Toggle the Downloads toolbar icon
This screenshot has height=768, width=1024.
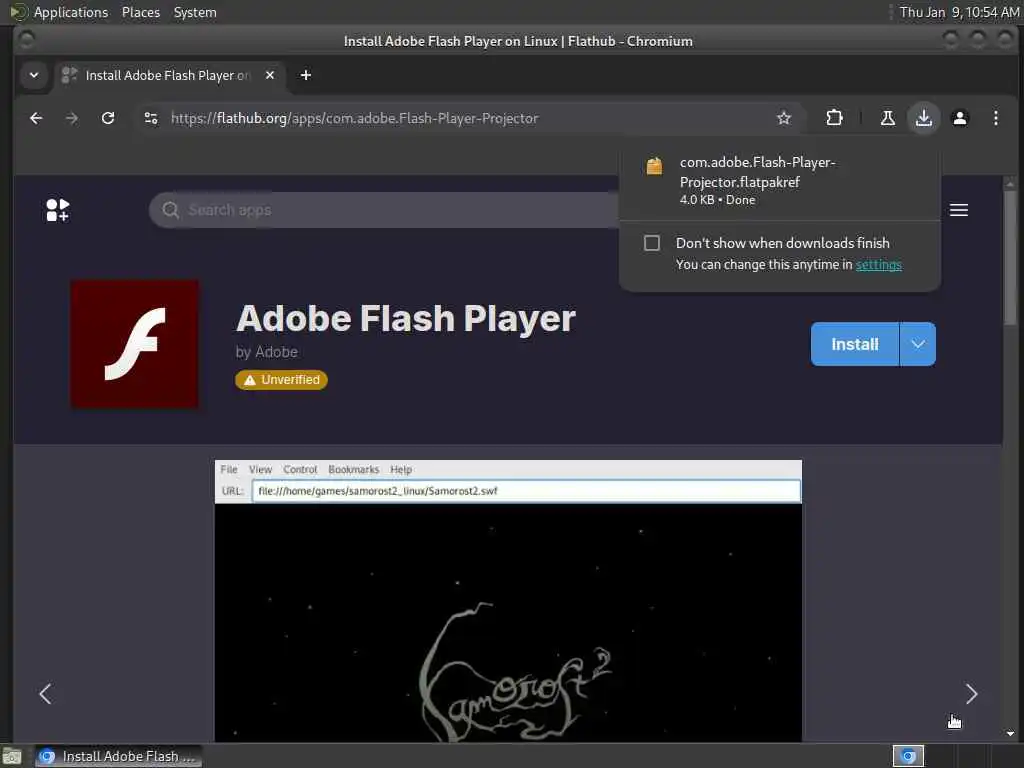click(x=923, y=118)
